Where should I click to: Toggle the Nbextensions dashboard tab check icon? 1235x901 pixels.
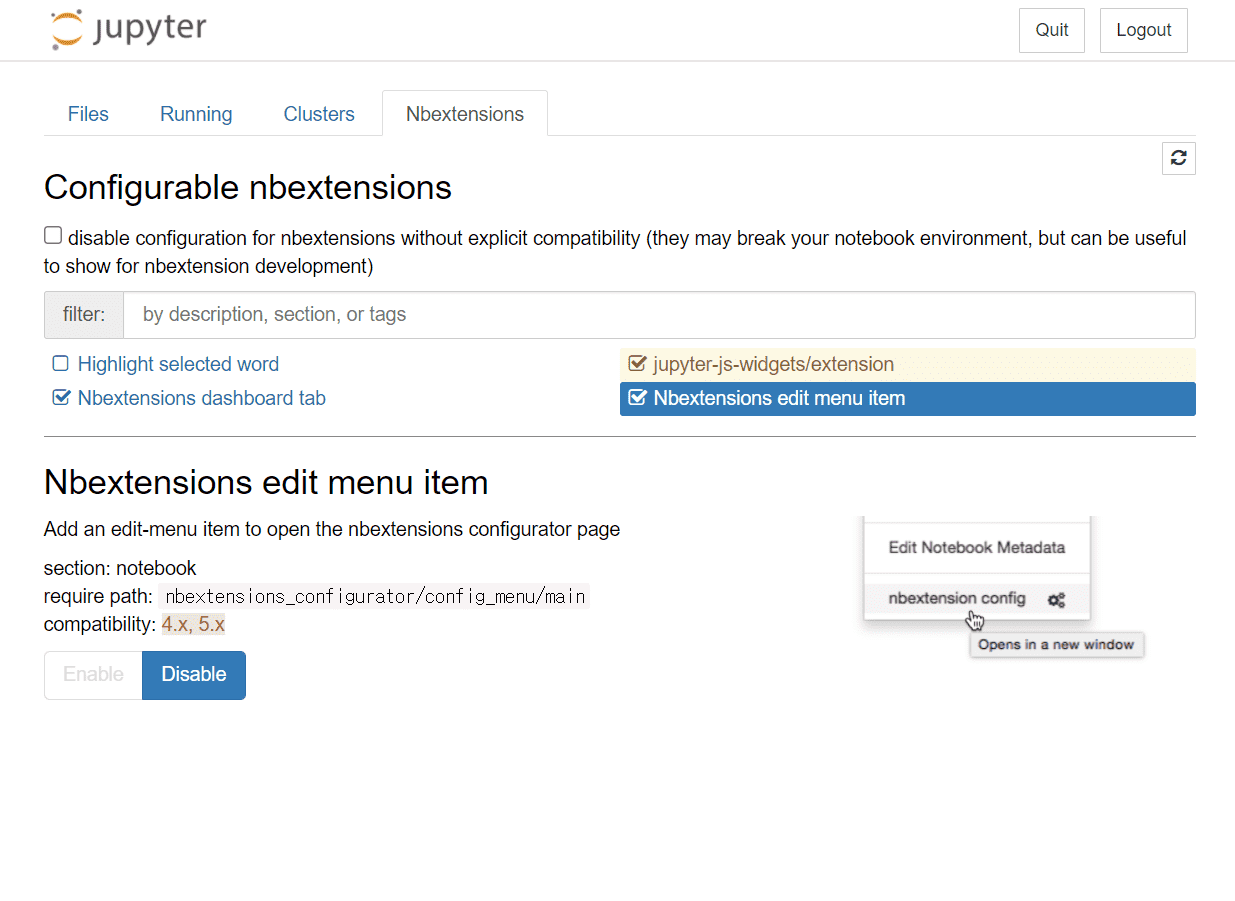(61, 398)
